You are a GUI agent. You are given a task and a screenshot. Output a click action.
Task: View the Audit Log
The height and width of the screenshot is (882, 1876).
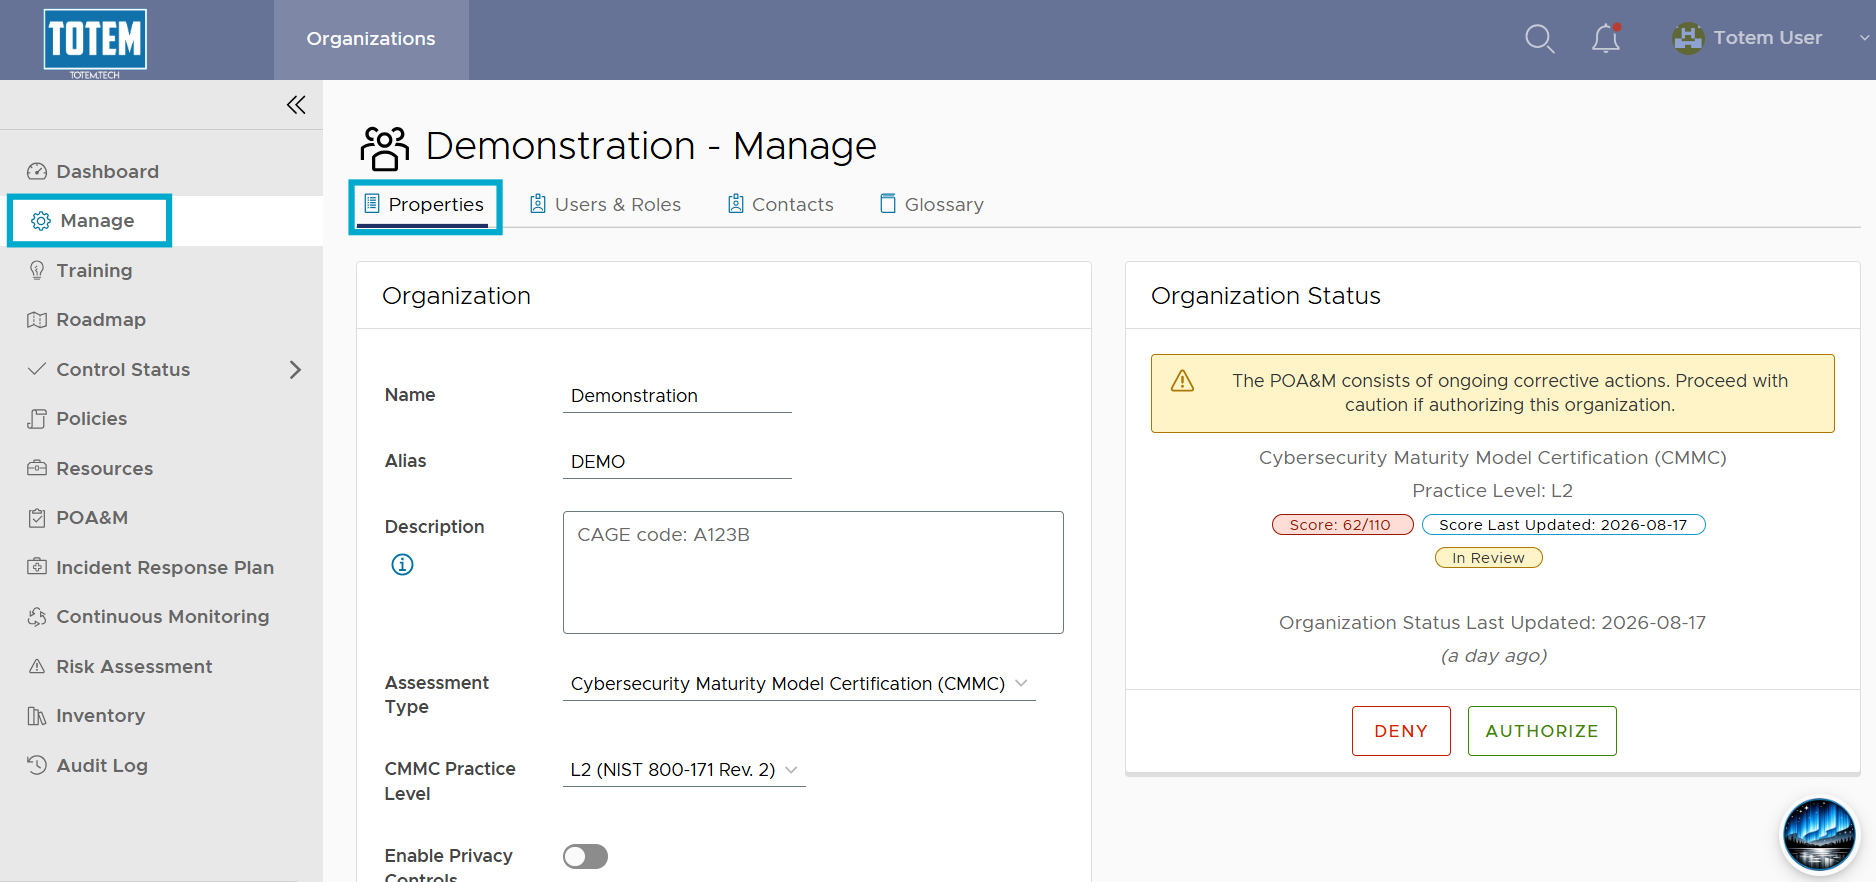161,765
